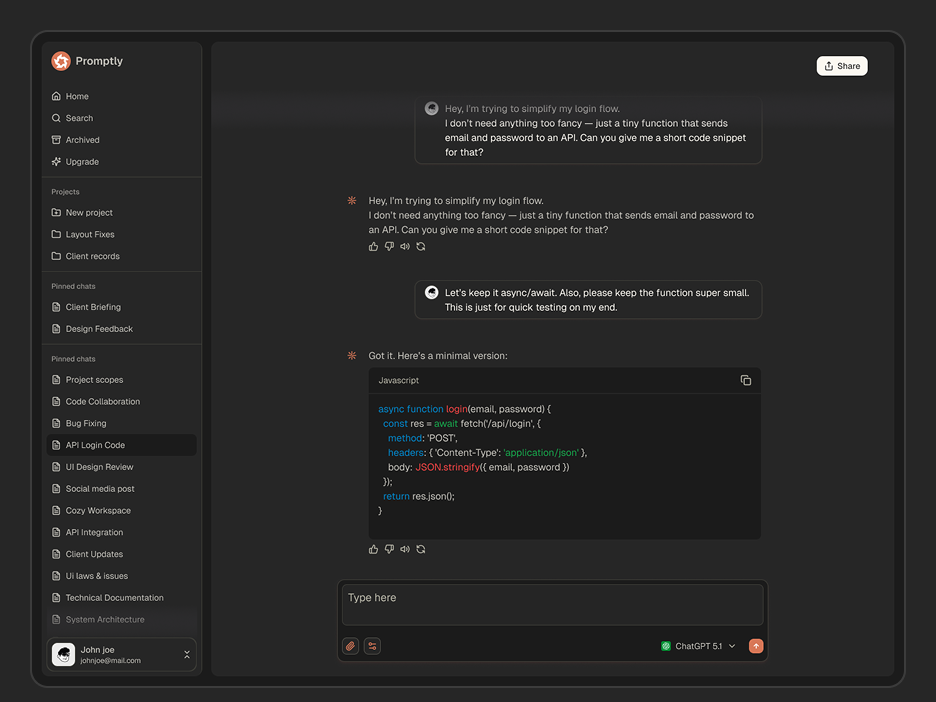Click the Home house icon
The height and width of the screenshot is (702, 936).
click(56, 96)
